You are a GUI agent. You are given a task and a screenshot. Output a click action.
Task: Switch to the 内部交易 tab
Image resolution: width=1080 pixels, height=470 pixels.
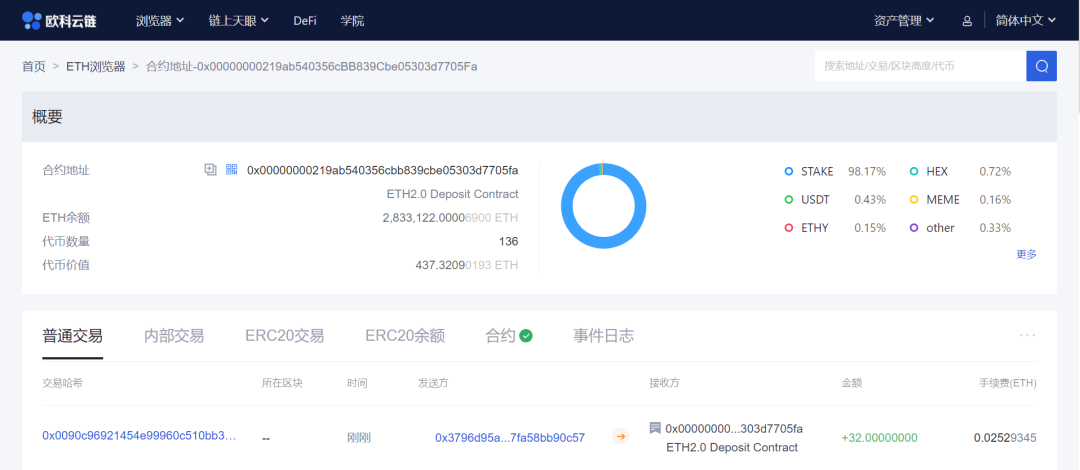173,336
